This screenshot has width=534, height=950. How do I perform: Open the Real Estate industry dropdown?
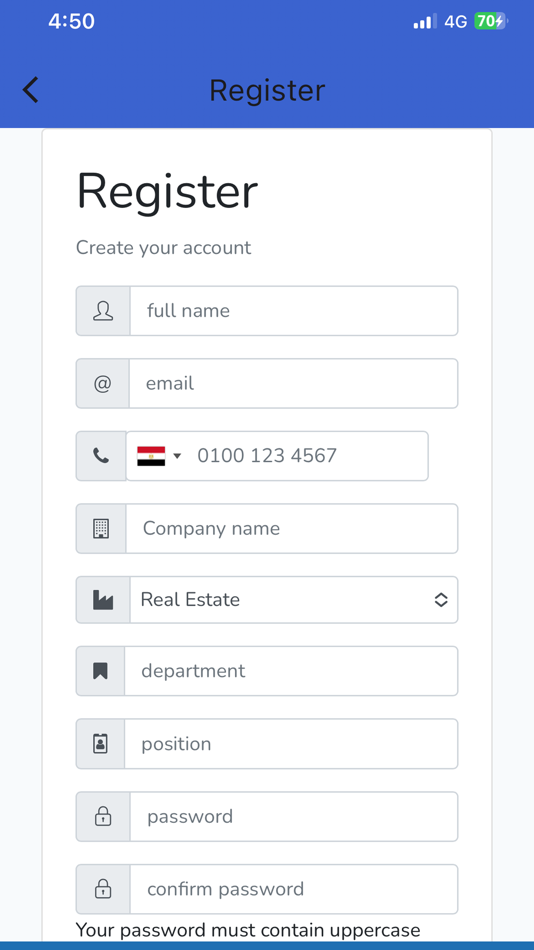(294, 600)
